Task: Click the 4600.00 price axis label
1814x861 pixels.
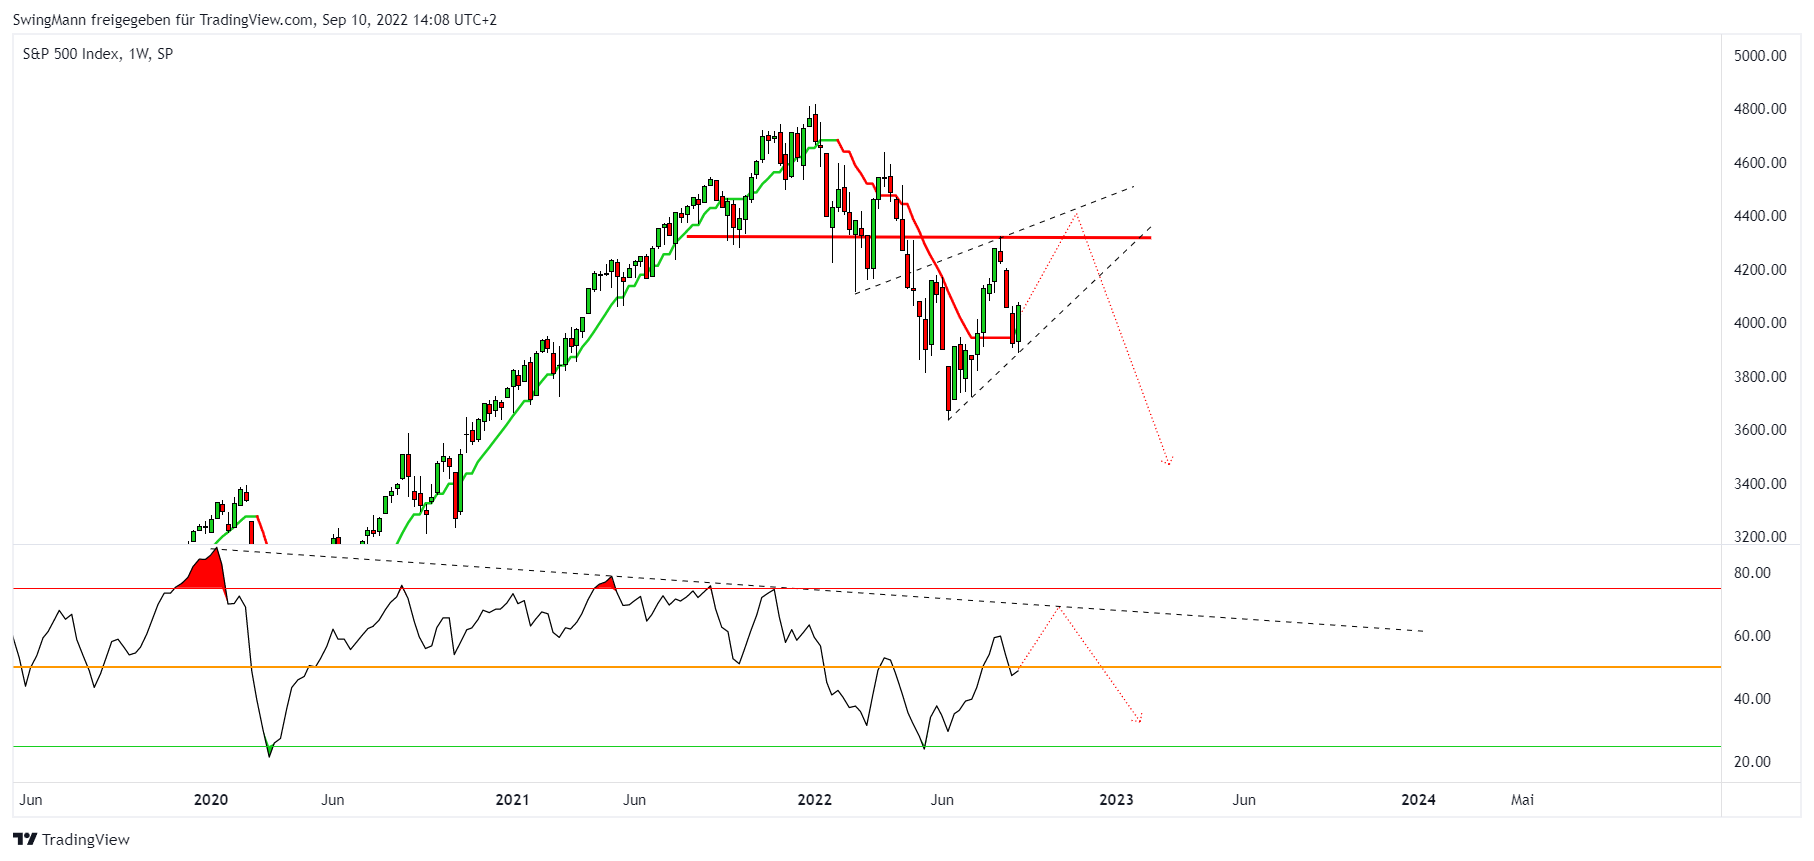Action: click(1760, 163)
